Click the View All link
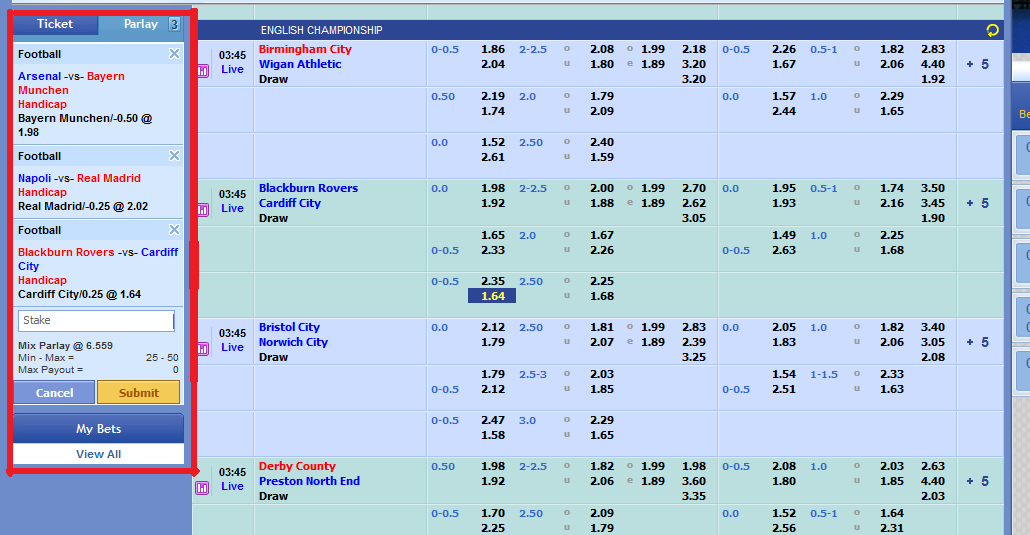The width and height of the screenshot is (1030, 535). (x=98, y=454)
